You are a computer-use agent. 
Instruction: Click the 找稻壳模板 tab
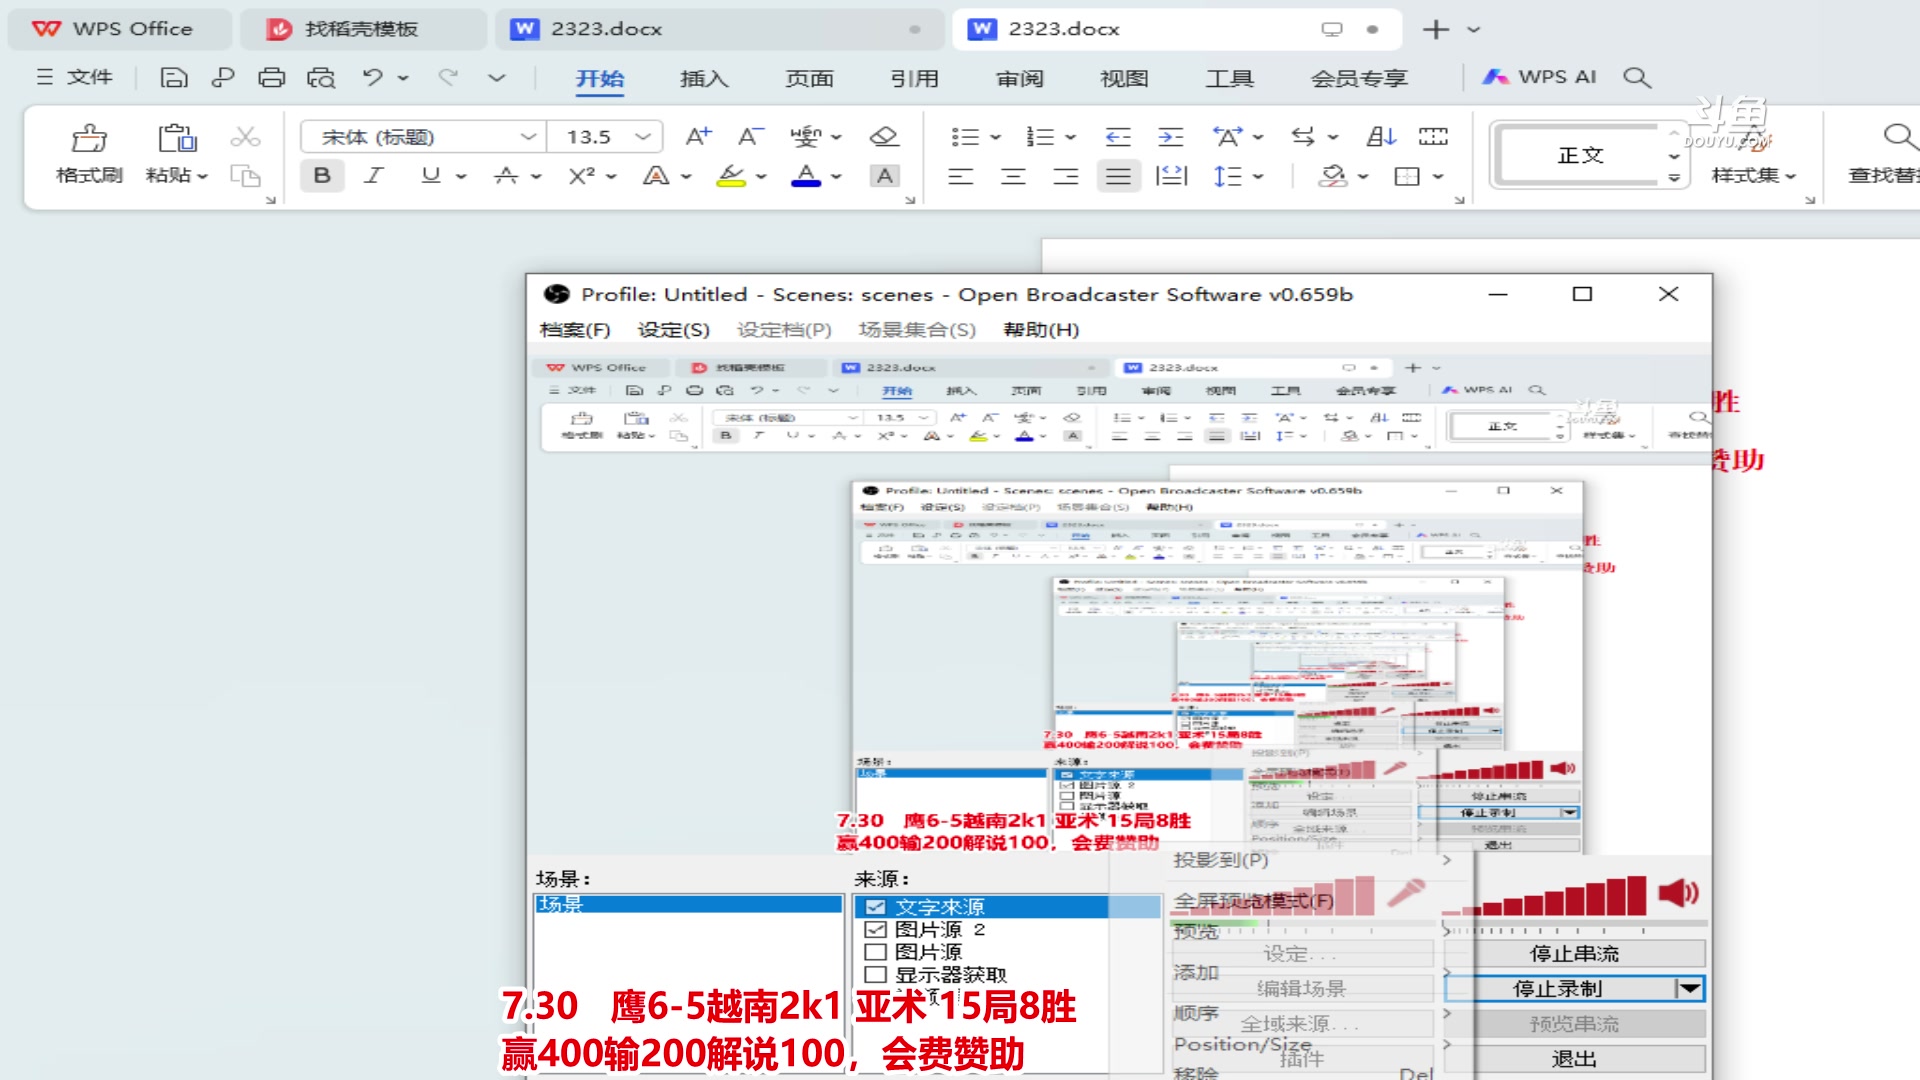point(363,29)
